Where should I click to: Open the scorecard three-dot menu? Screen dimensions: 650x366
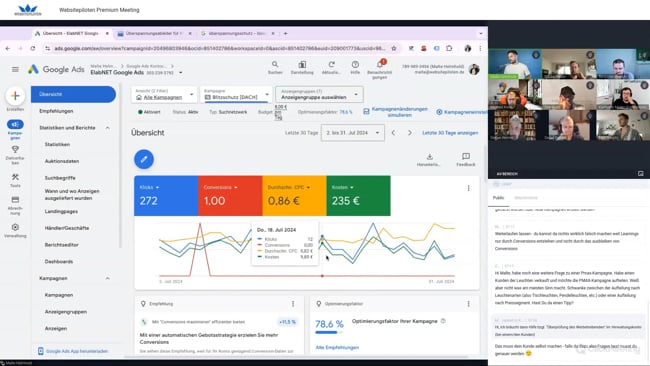click(468, 188)
